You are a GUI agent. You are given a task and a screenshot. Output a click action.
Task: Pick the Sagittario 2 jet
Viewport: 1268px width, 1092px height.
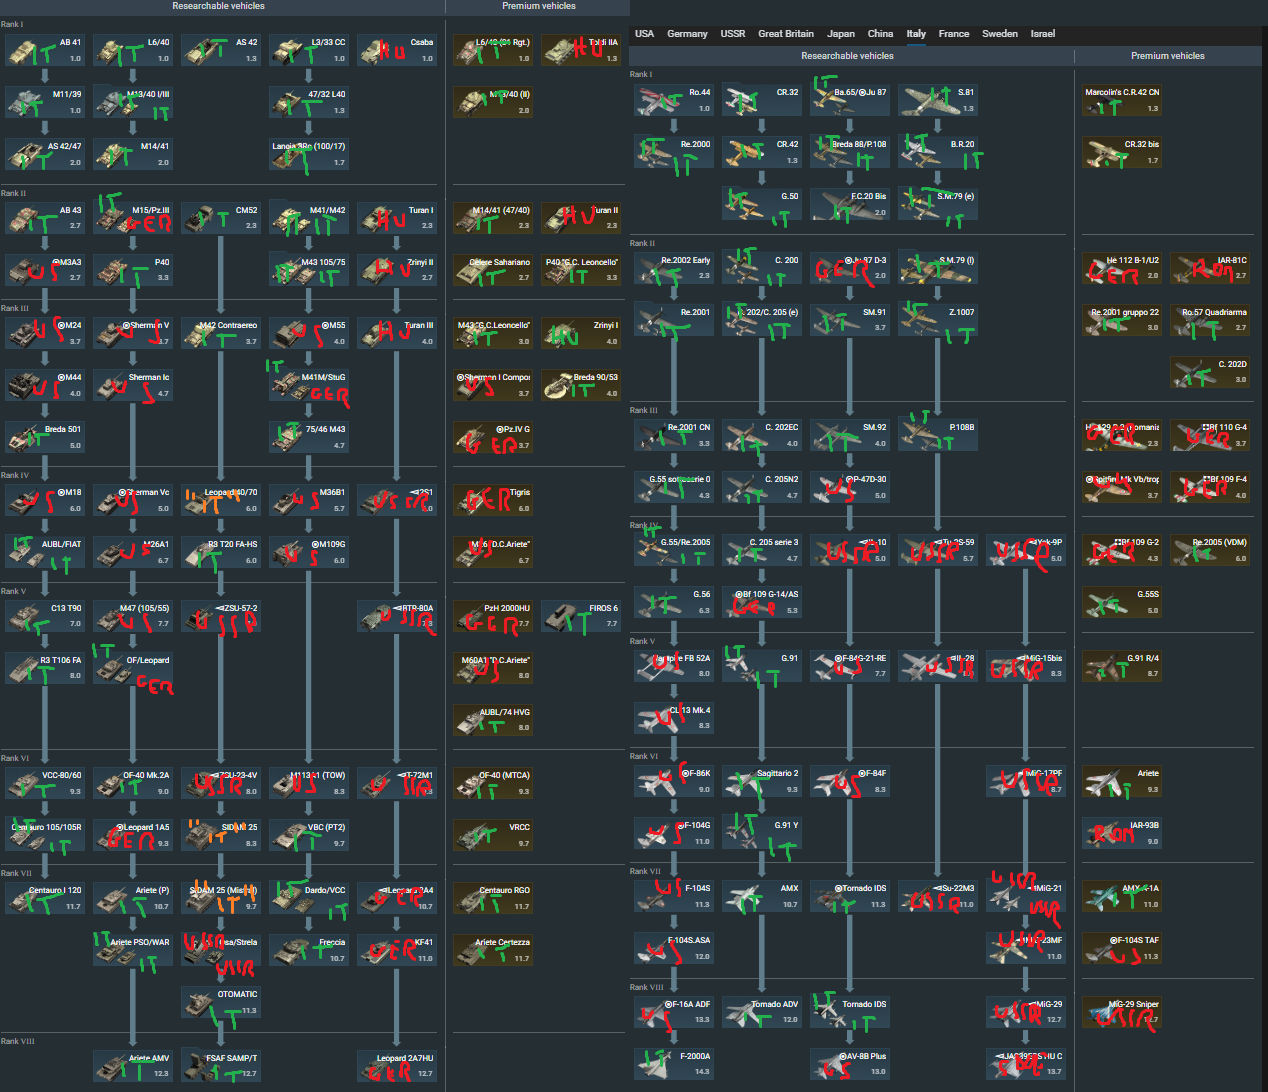pyautogui.click(x=762, y=781)
